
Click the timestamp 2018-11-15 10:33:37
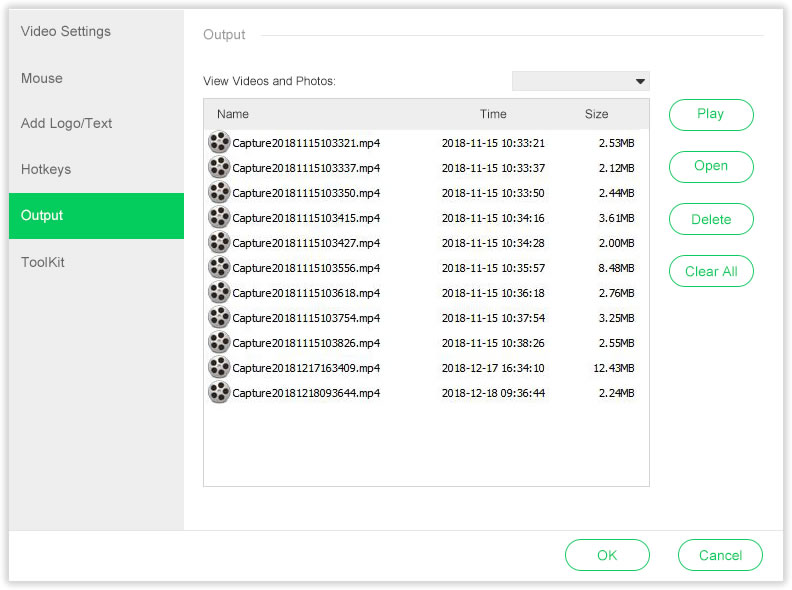(493, 168)
